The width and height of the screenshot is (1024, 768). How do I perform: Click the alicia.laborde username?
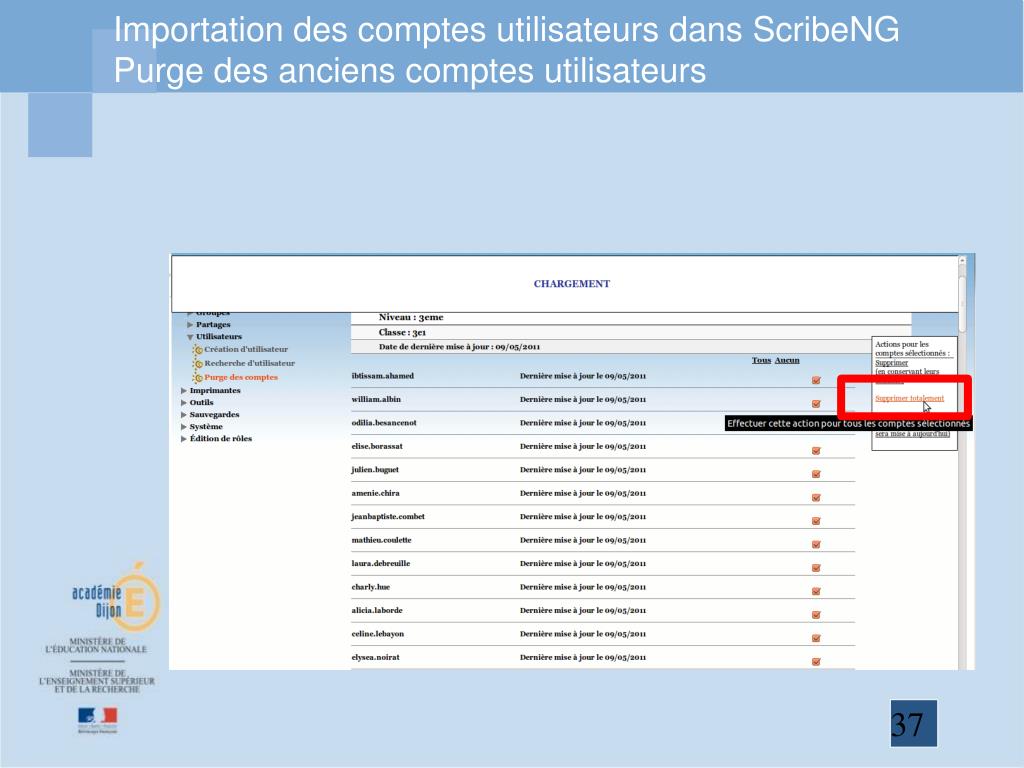[x=377, y=611]
